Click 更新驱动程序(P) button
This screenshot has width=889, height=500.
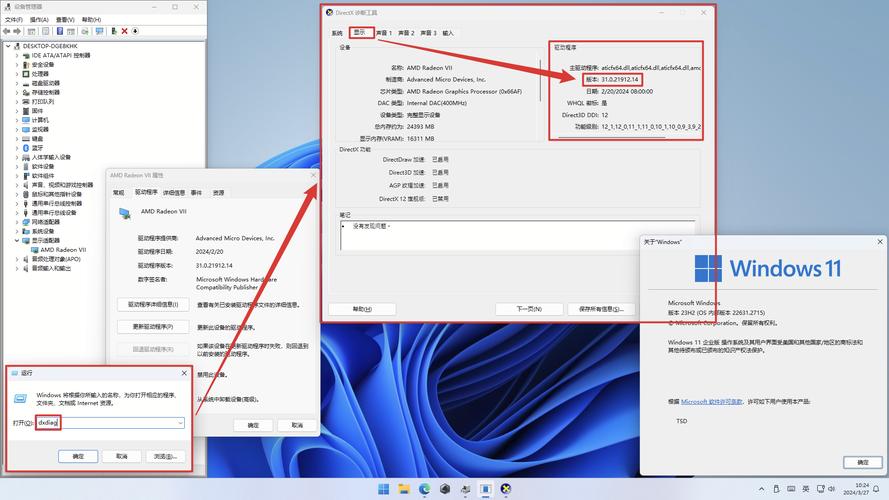click(153, 327)
